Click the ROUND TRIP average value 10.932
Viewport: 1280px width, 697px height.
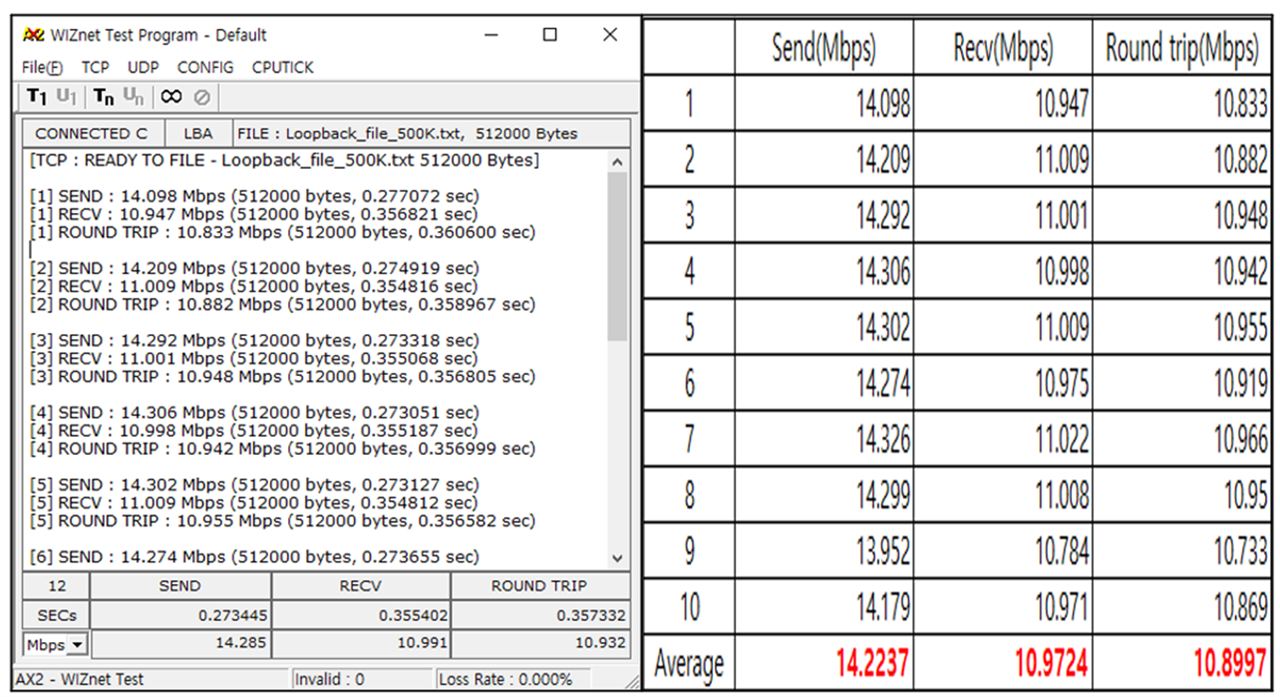click(540, 646)
